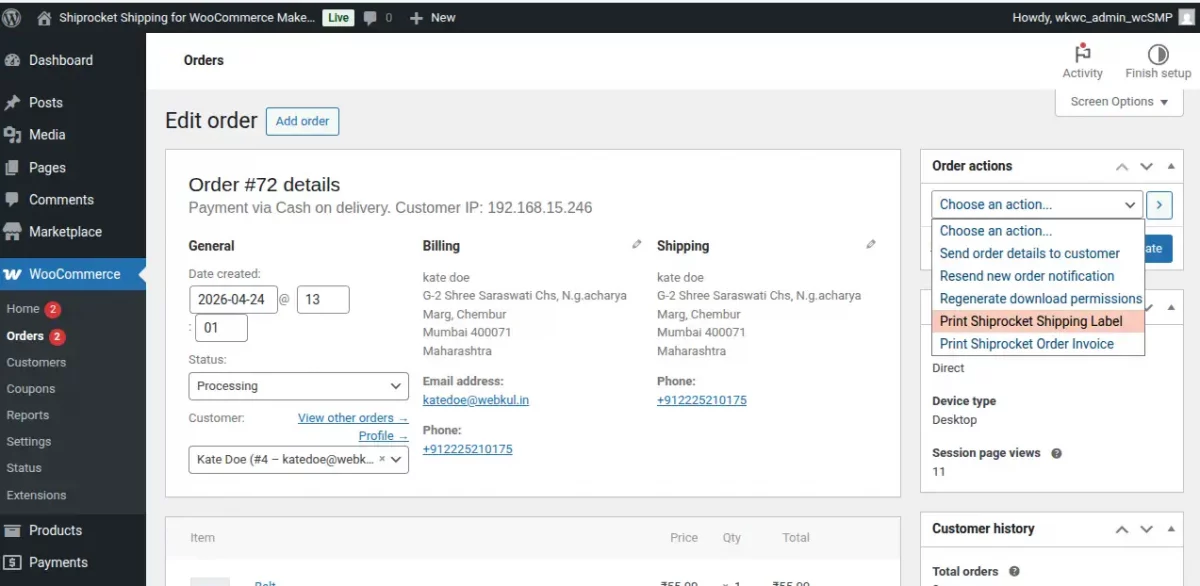The image size is (1200, 586).
Task: Open Finish setup progress icon
Action: click(1158, 54)
